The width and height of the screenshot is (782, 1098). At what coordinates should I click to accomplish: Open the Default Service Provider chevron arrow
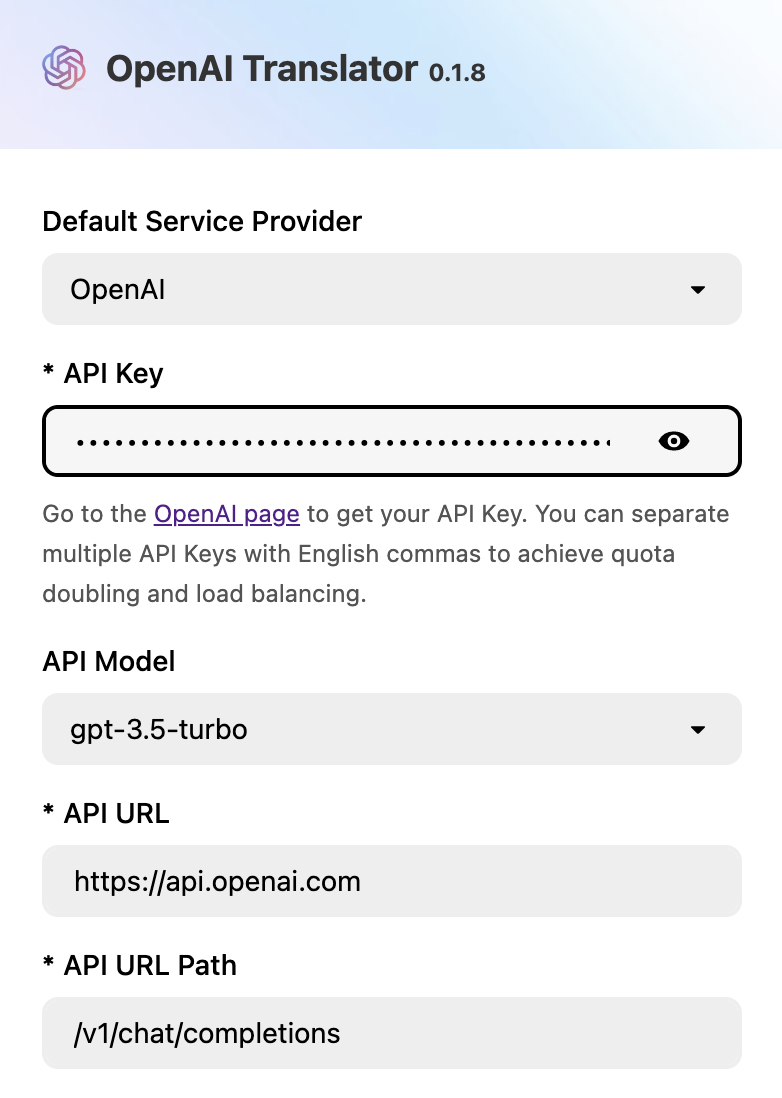click(x=698, y=289)
